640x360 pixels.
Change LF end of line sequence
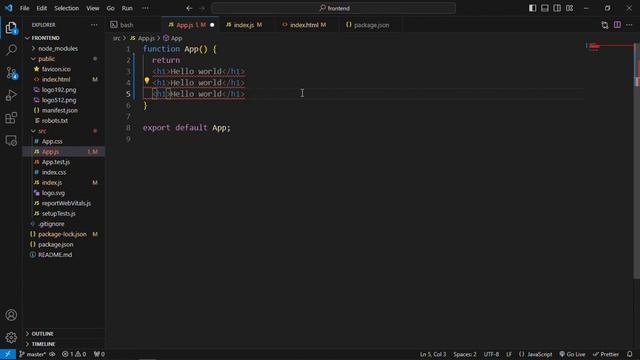pos(509,354)
